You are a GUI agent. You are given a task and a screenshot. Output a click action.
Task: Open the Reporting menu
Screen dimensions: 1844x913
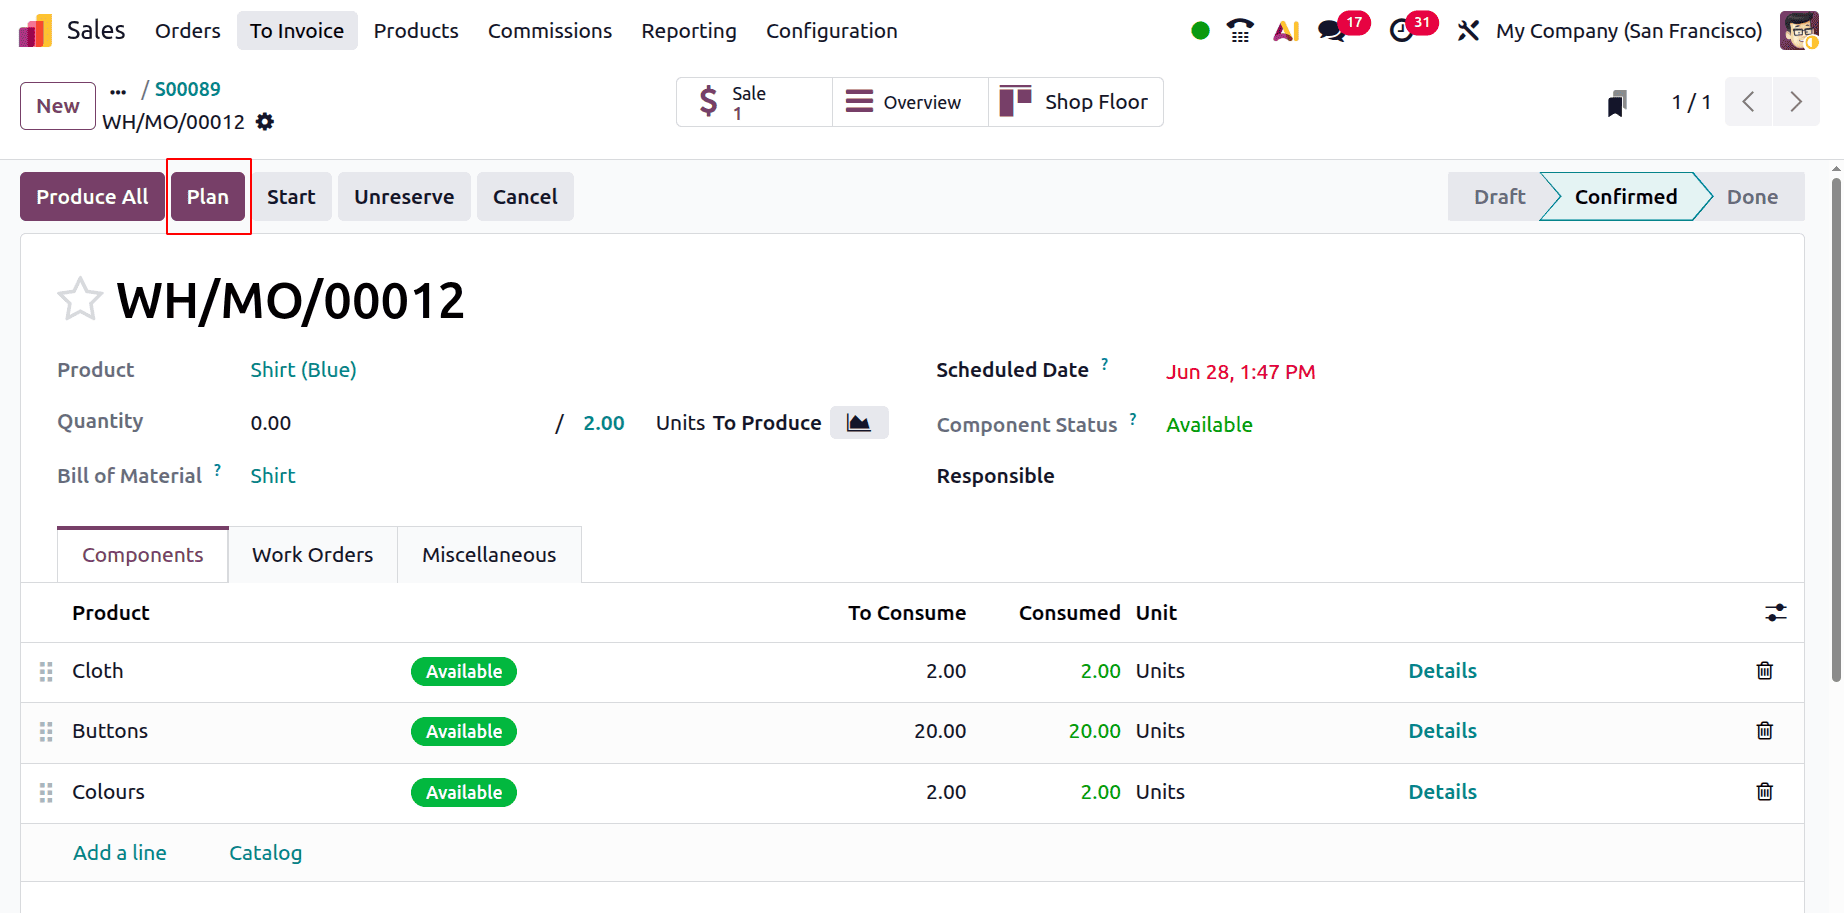[689, 31]
